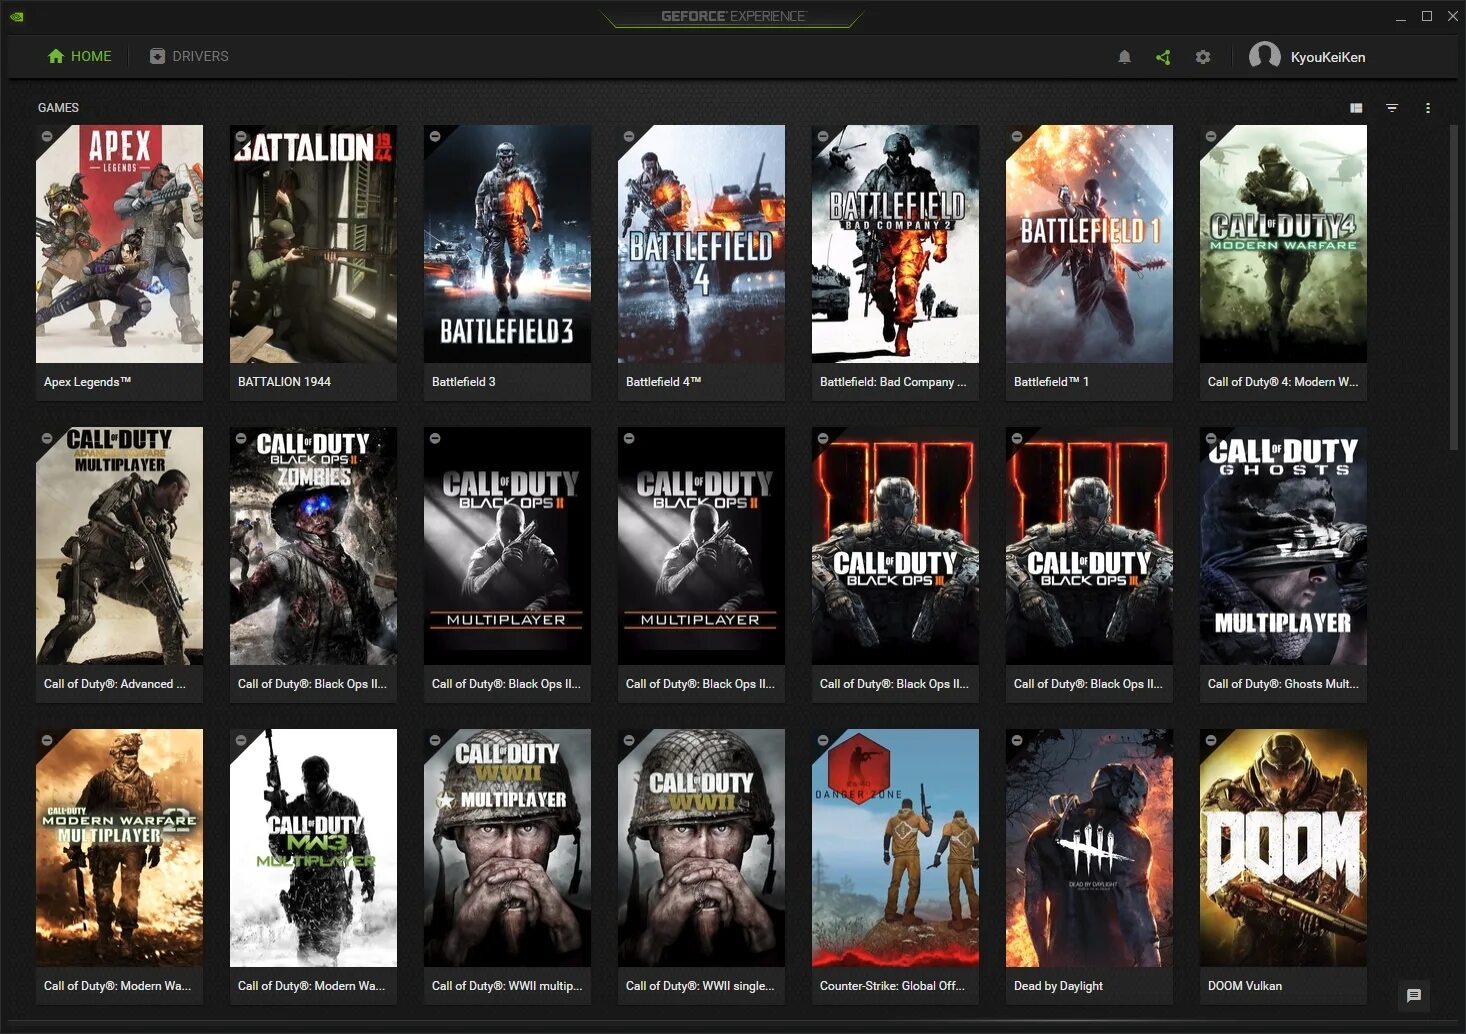1466x1034 pixels.
Task: Click status badge on Counter-Strike Danger Zone cover
Action: tap(823, 740)
